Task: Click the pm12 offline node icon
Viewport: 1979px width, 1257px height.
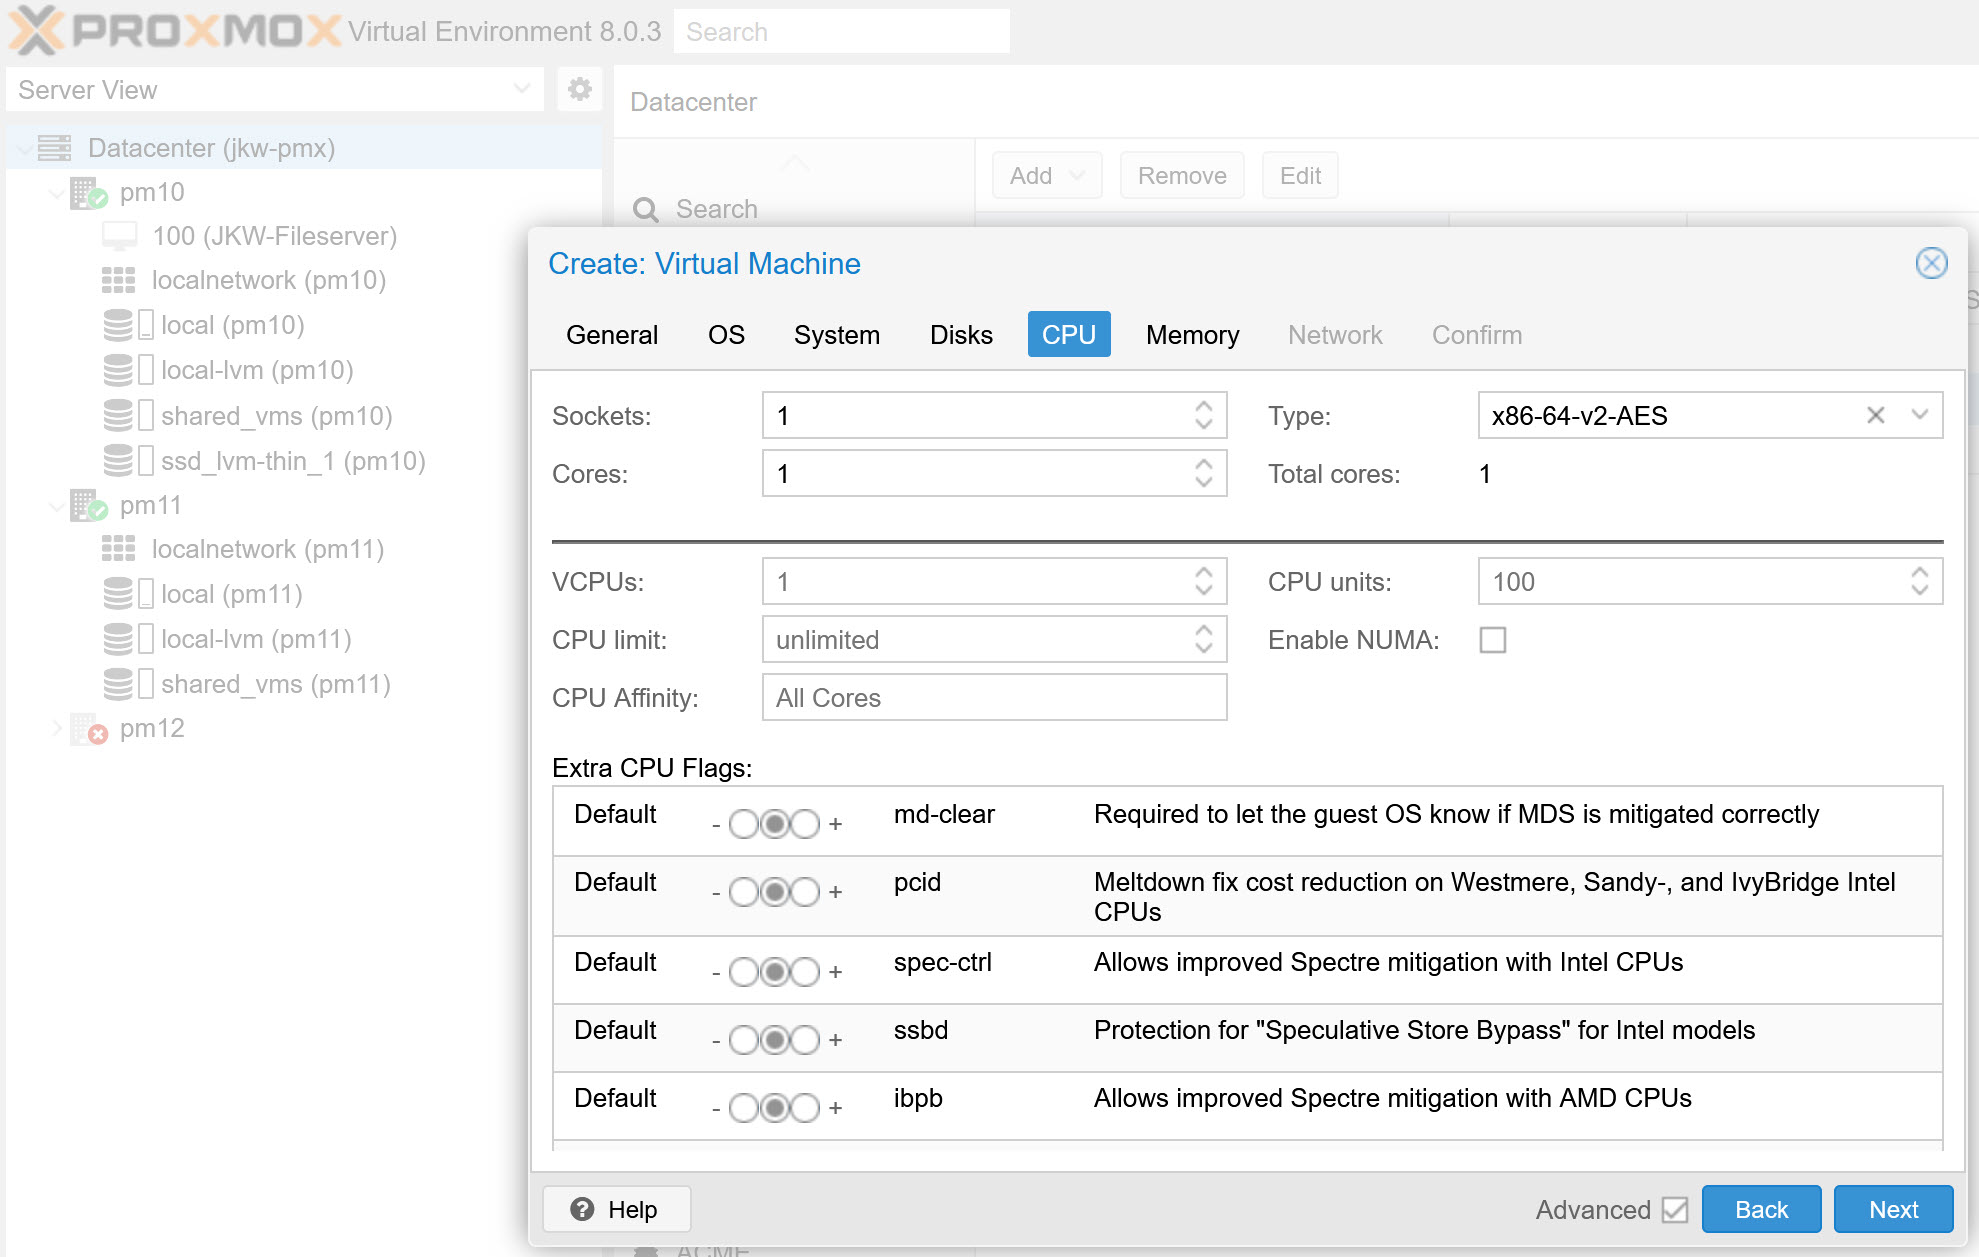Action: (x=88, y=729)
